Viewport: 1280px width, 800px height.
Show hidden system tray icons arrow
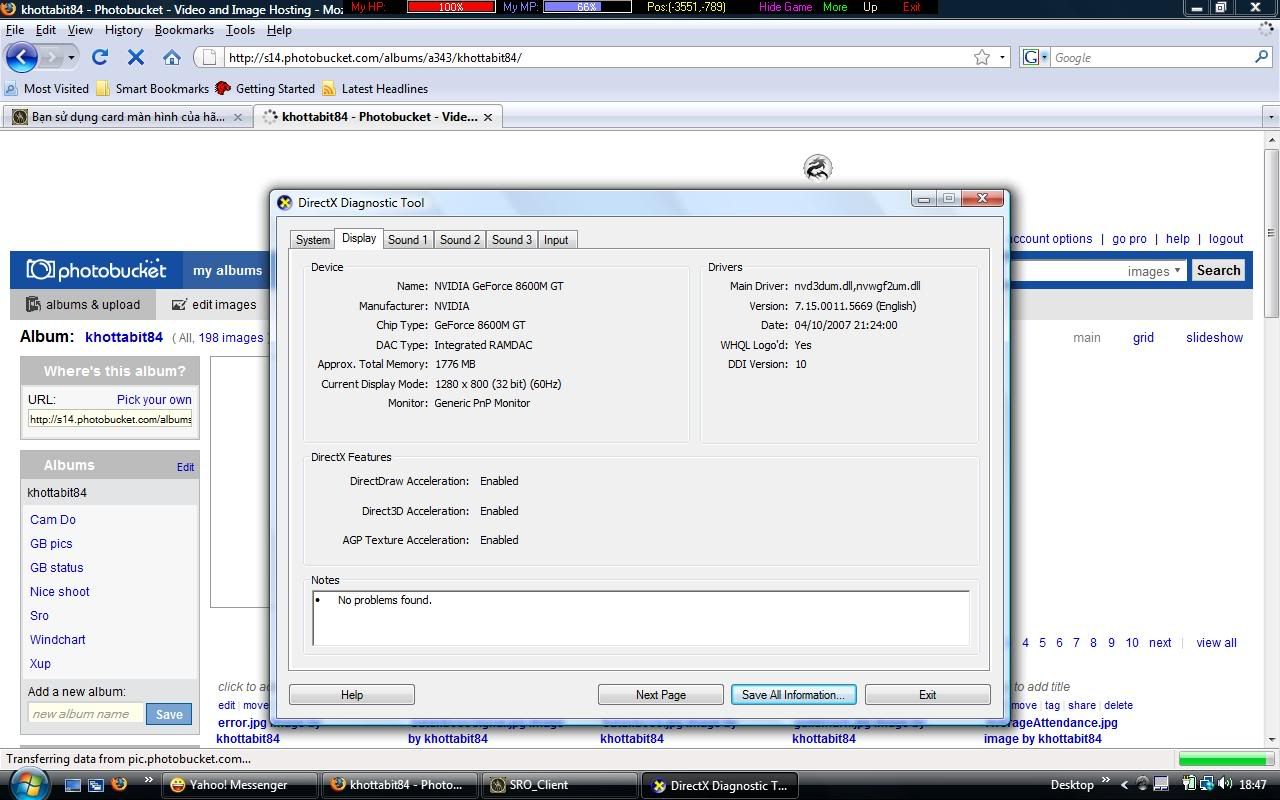(1124, 785)
